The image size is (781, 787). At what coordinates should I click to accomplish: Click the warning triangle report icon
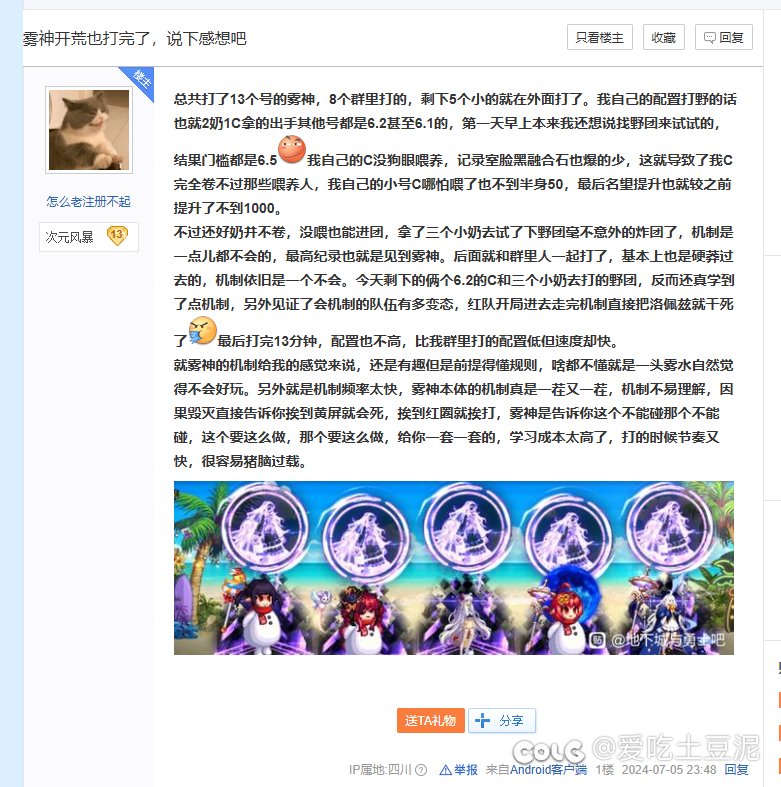445,769
